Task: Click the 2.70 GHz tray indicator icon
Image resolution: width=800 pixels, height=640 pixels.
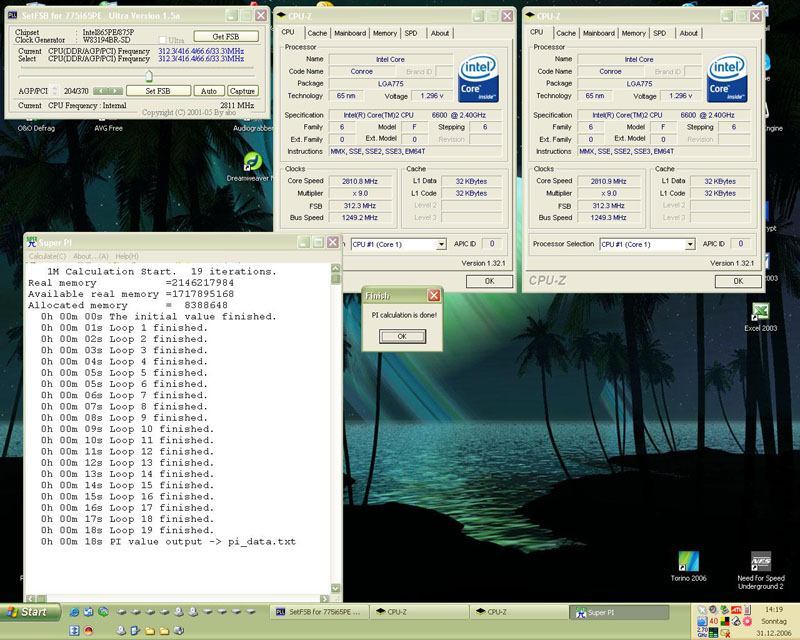Action: click(702, 632)
